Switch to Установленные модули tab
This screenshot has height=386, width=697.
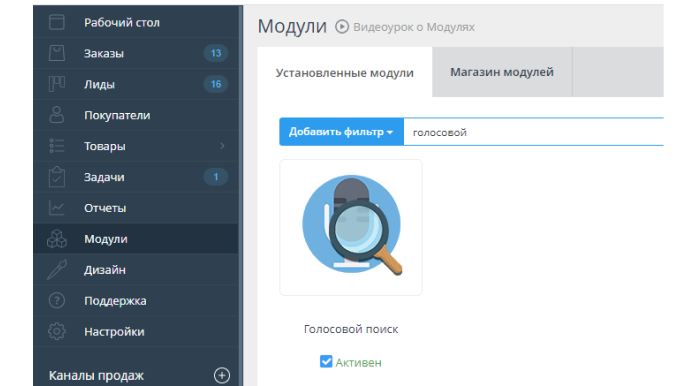(x=344, y=72)
